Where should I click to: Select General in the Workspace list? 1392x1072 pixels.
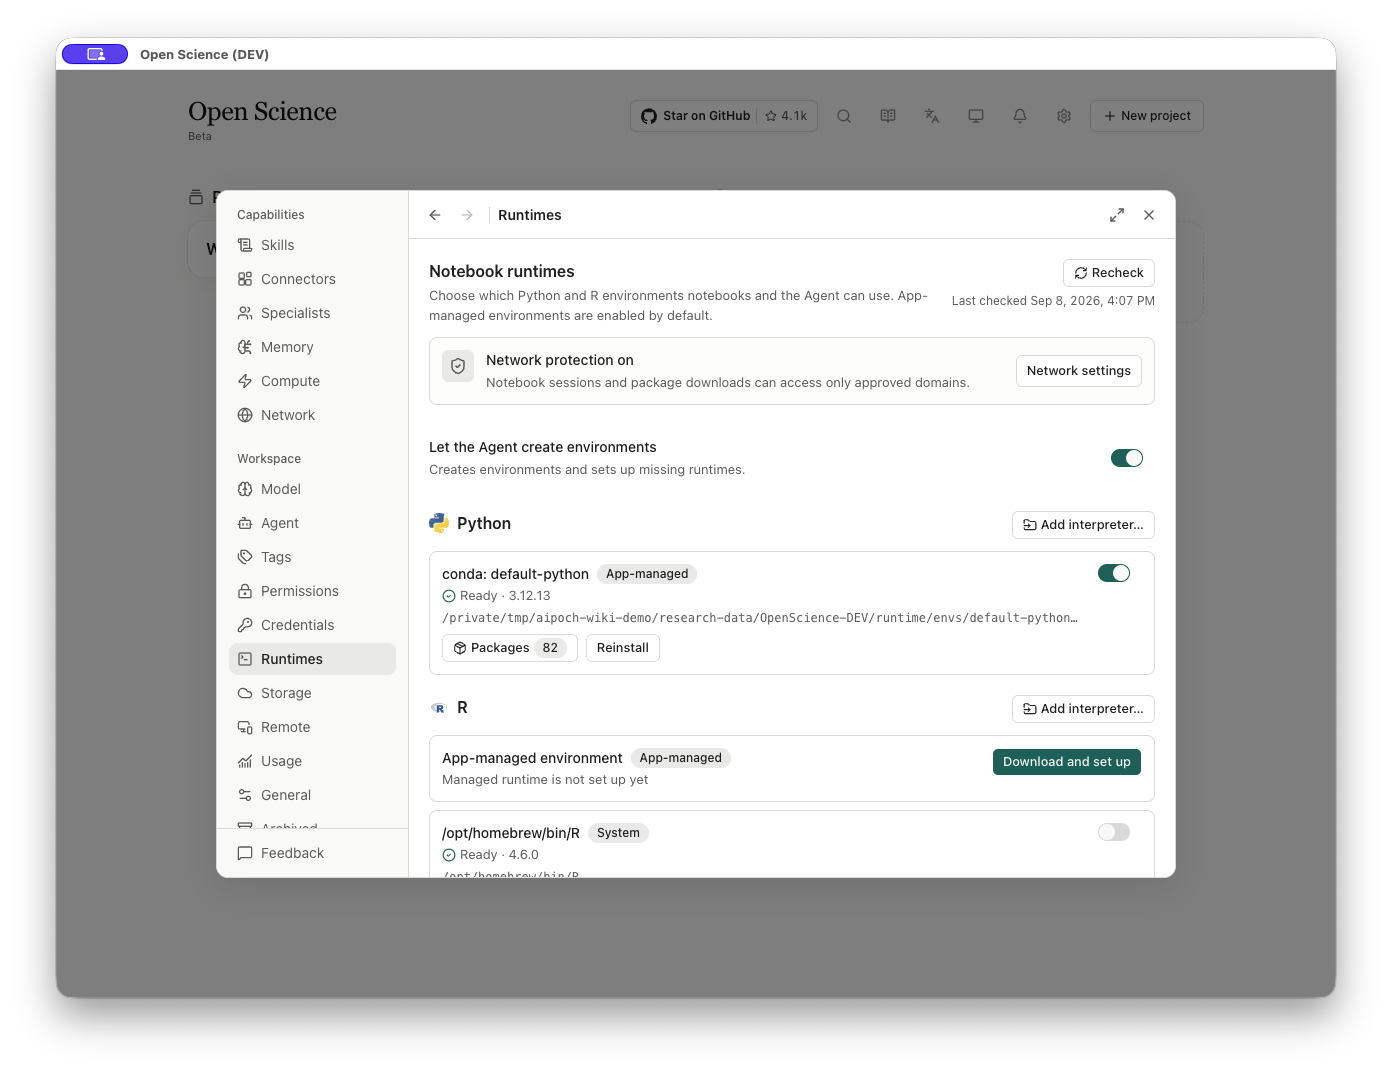click(x=312, y=795)
